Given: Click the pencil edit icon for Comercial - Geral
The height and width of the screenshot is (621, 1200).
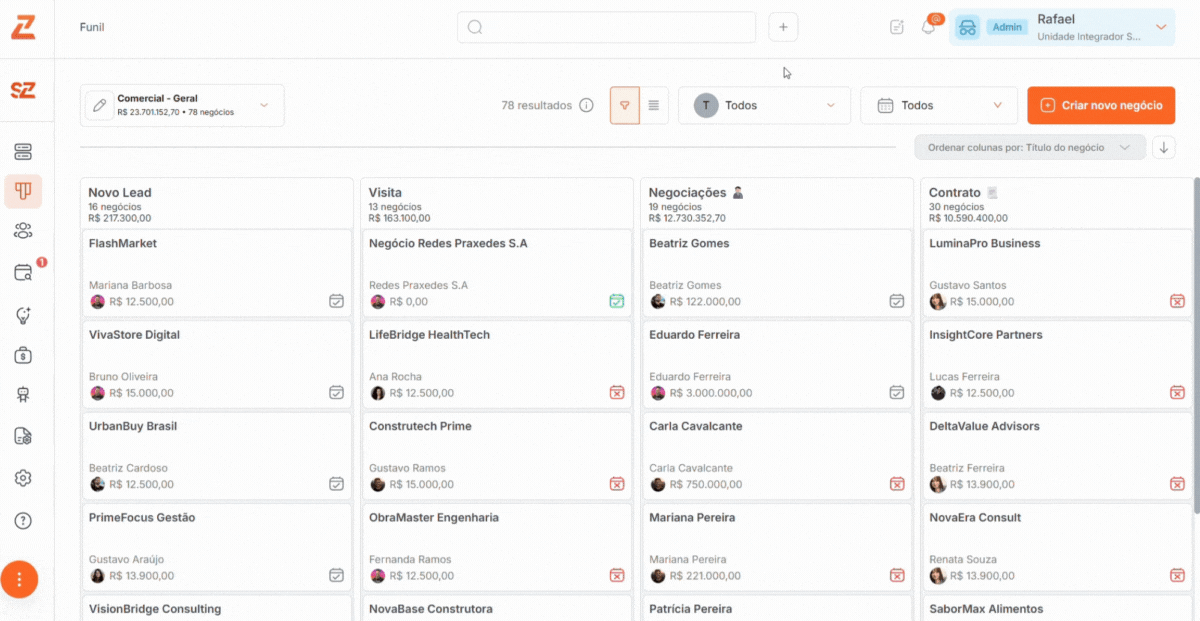Looking at the screenshot, I should point(99,105).
